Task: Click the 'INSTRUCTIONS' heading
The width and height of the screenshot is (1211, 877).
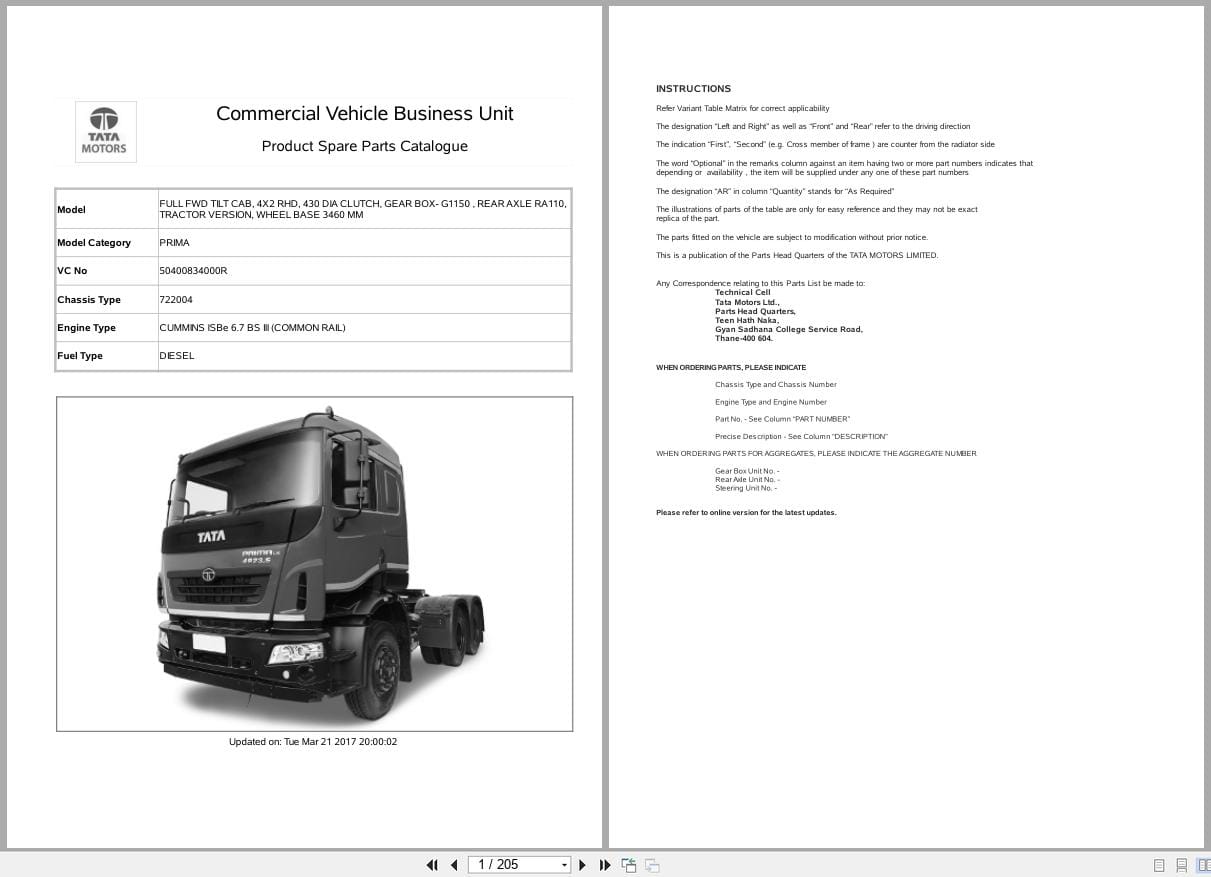Action: 693,89
